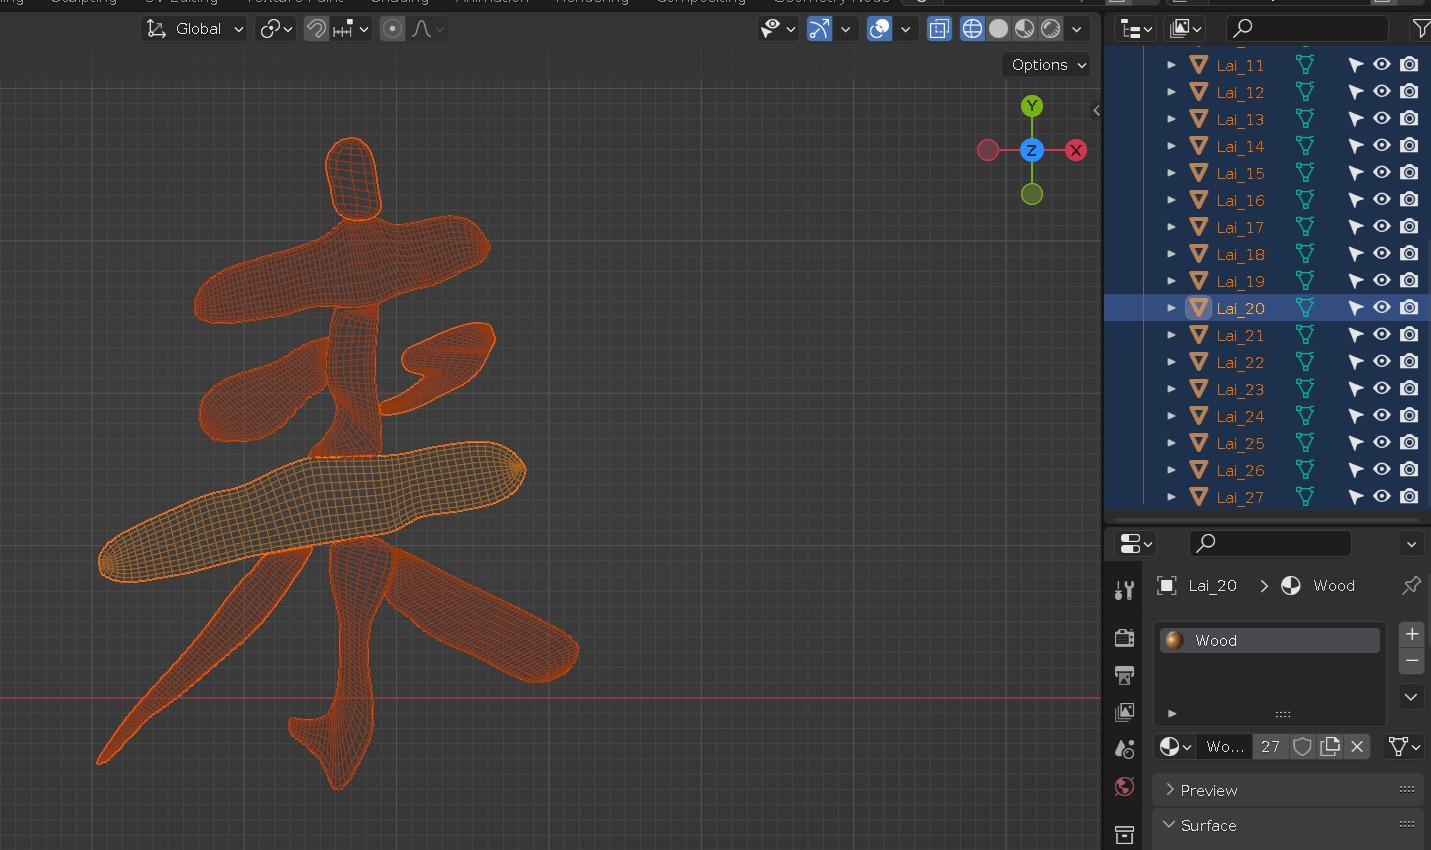Open the overlays settings dropdown arrow

click(x=905, y=29)
